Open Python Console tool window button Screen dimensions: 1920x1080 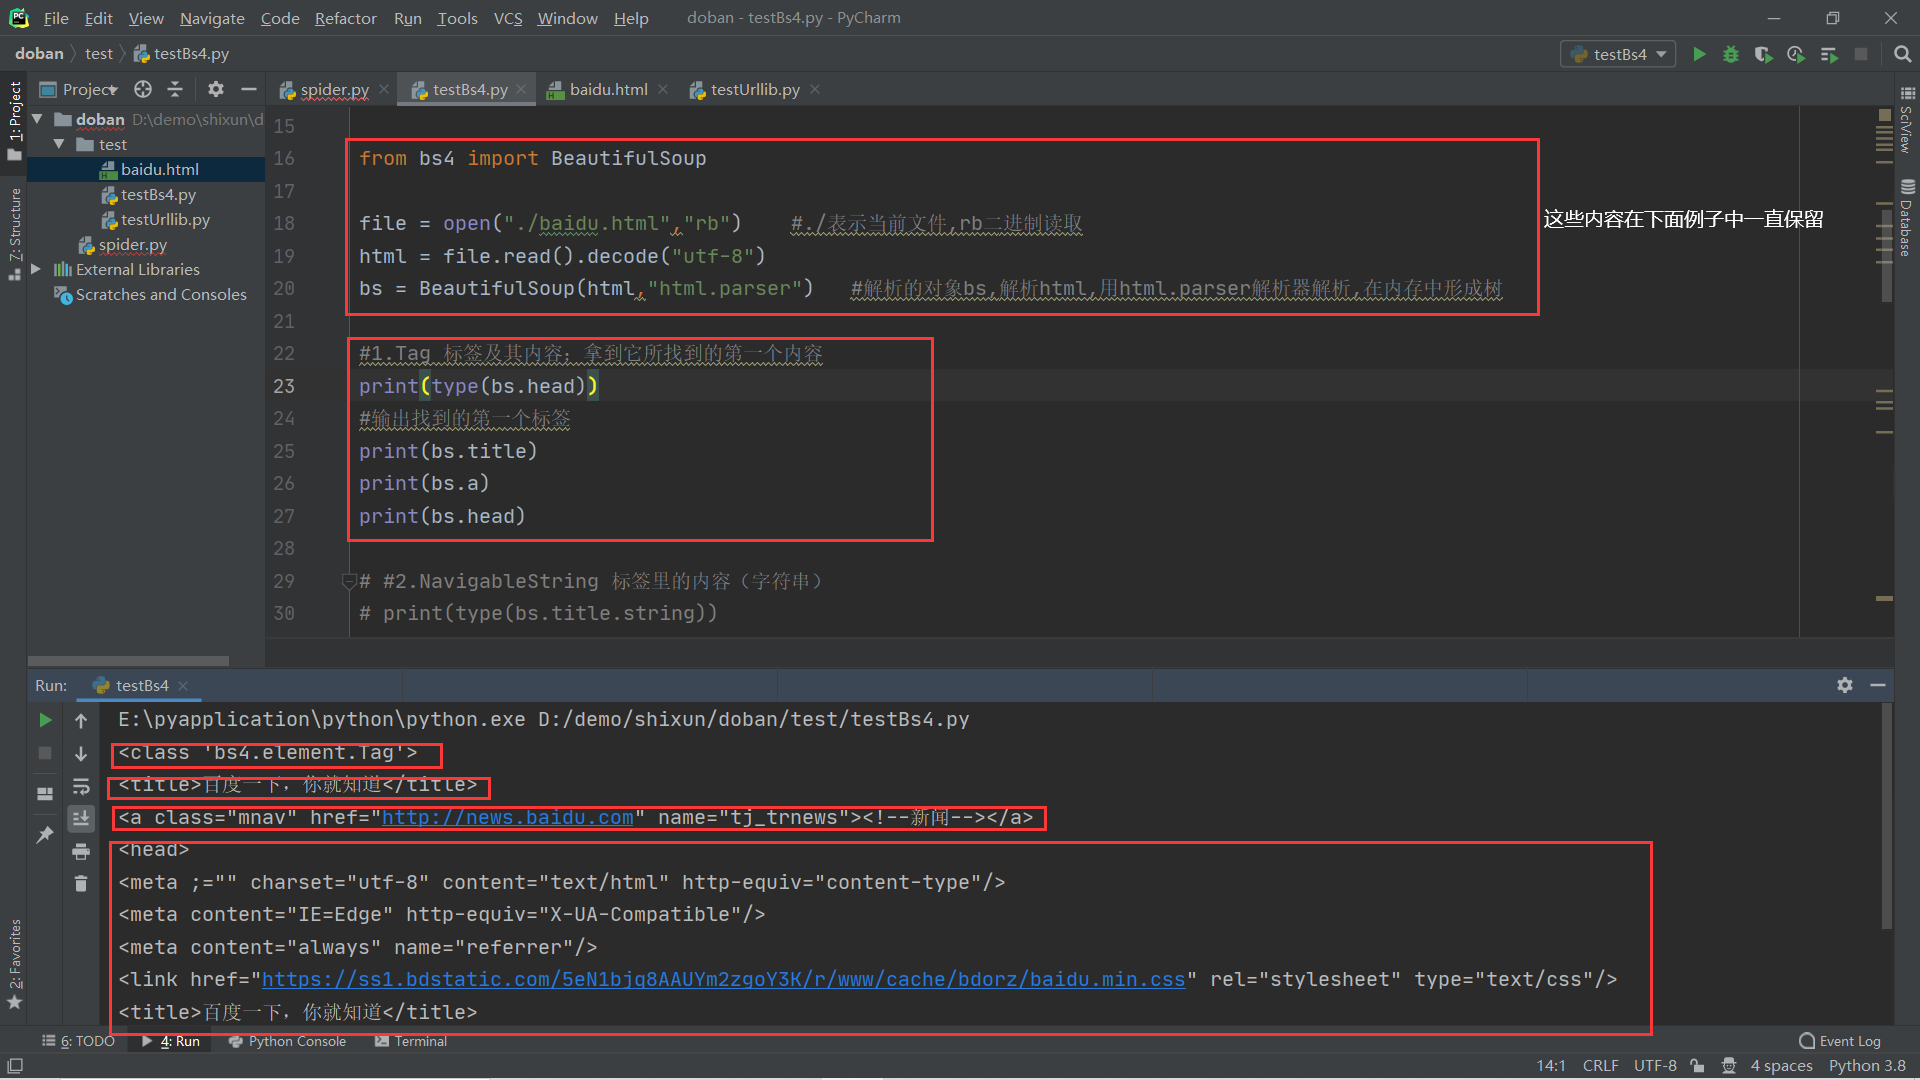tap(288, 1041)
